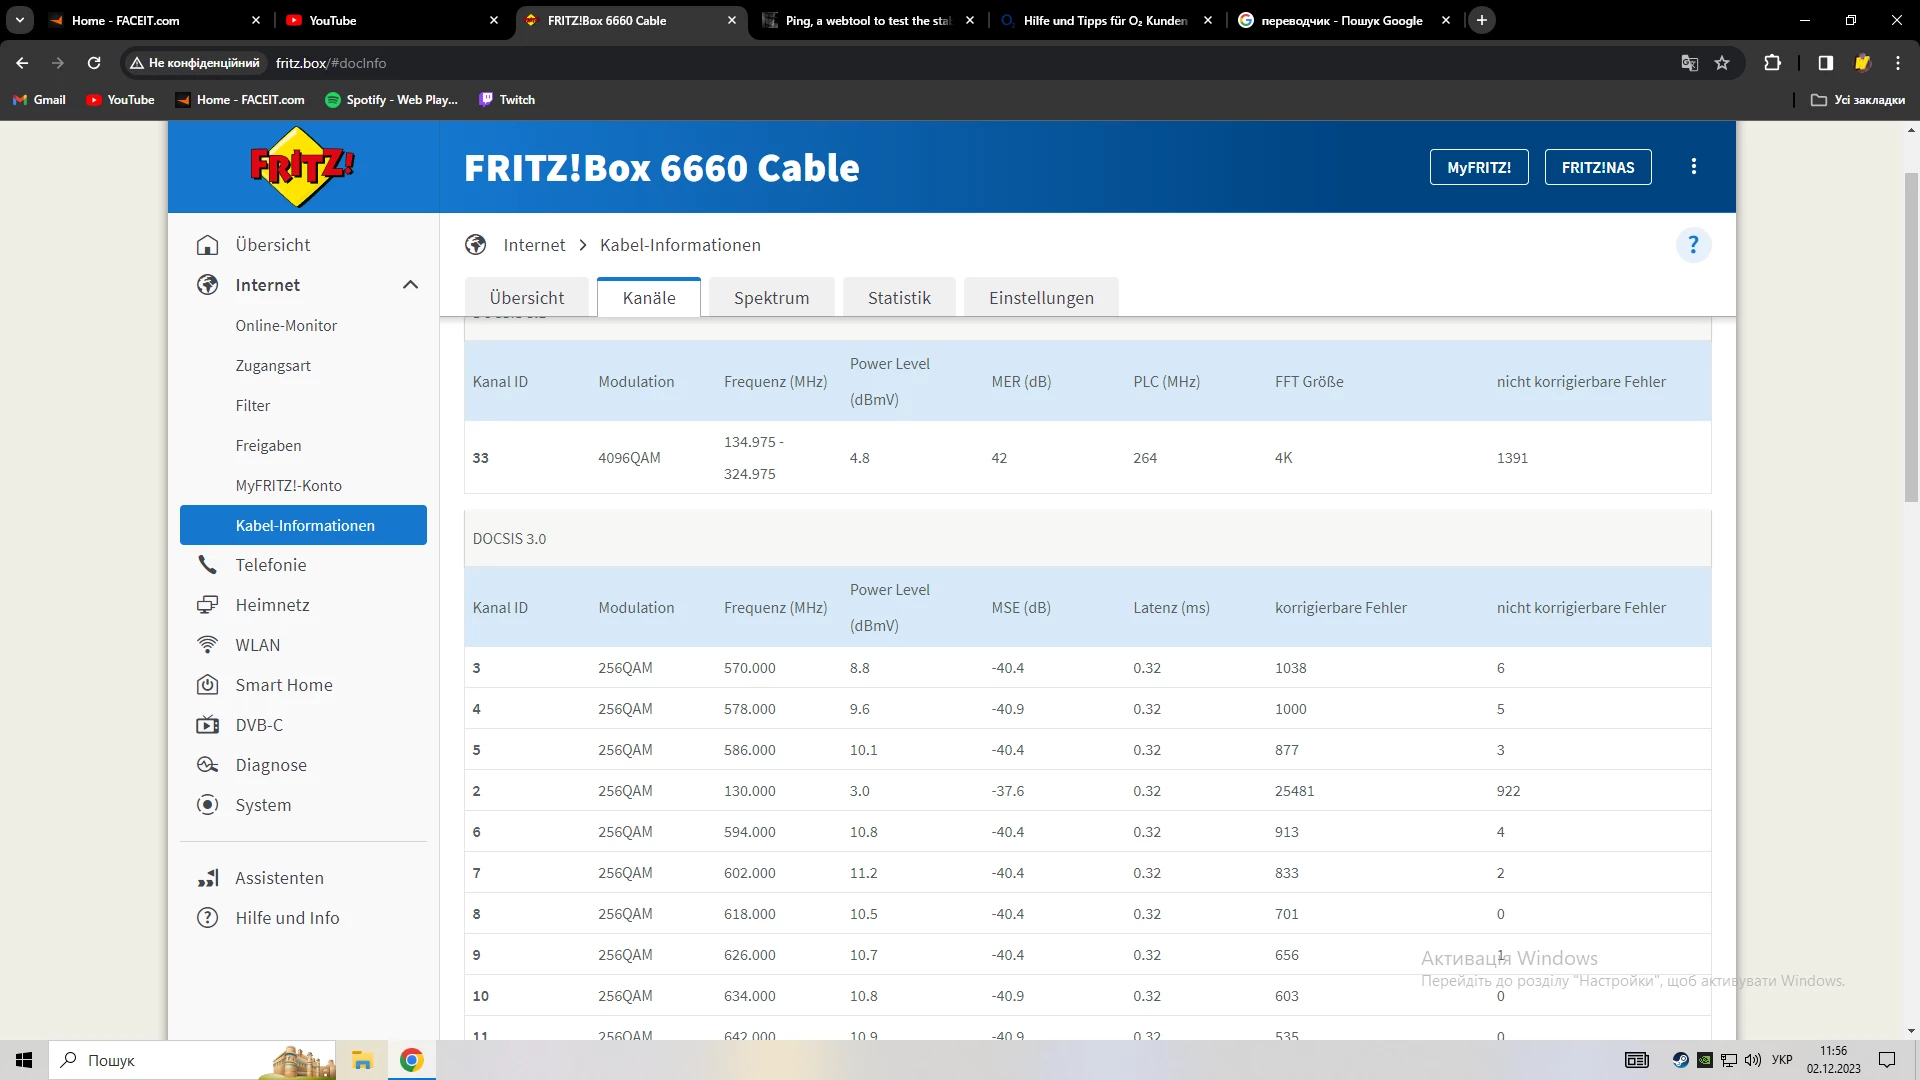
Task: Open Heimnetz in the sidebar
Action: 272,605
